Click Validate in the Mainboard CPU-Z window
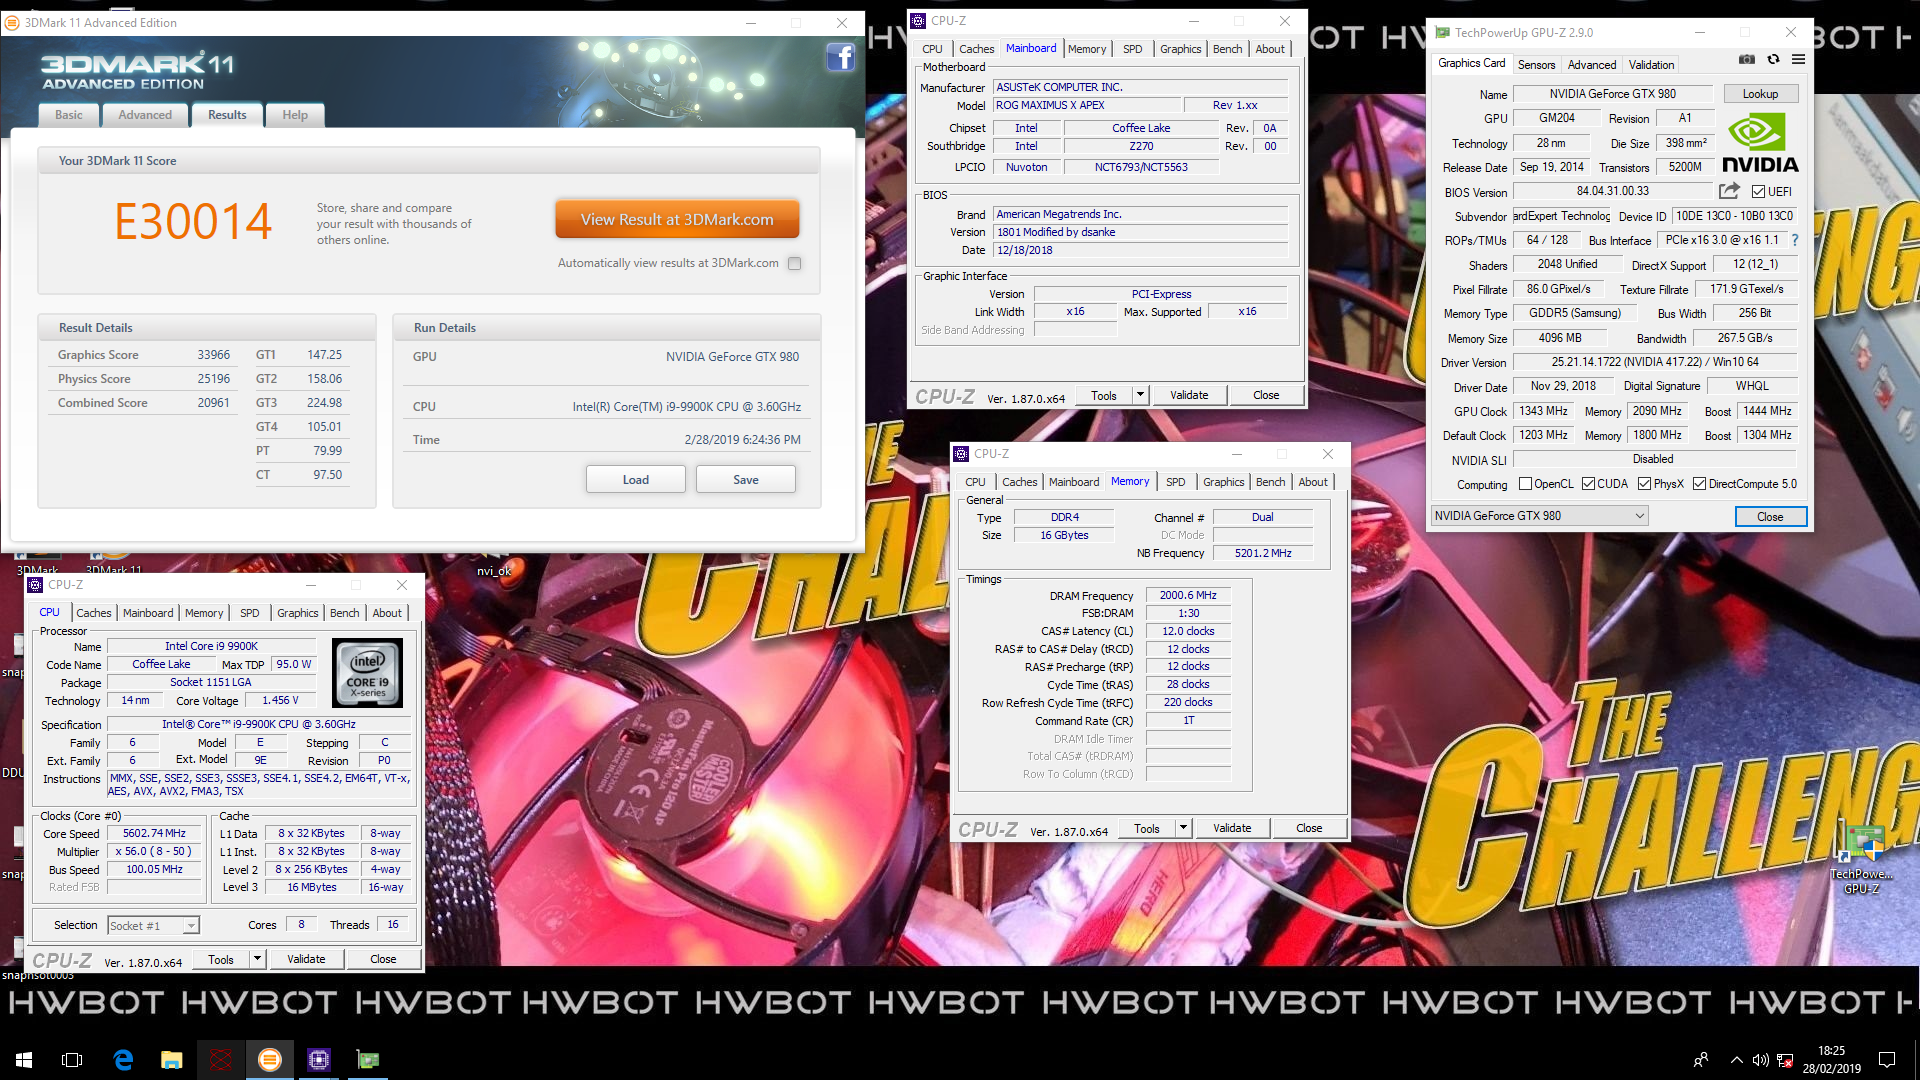This screenshot has height=1080, width=1920. [1189, 395]
